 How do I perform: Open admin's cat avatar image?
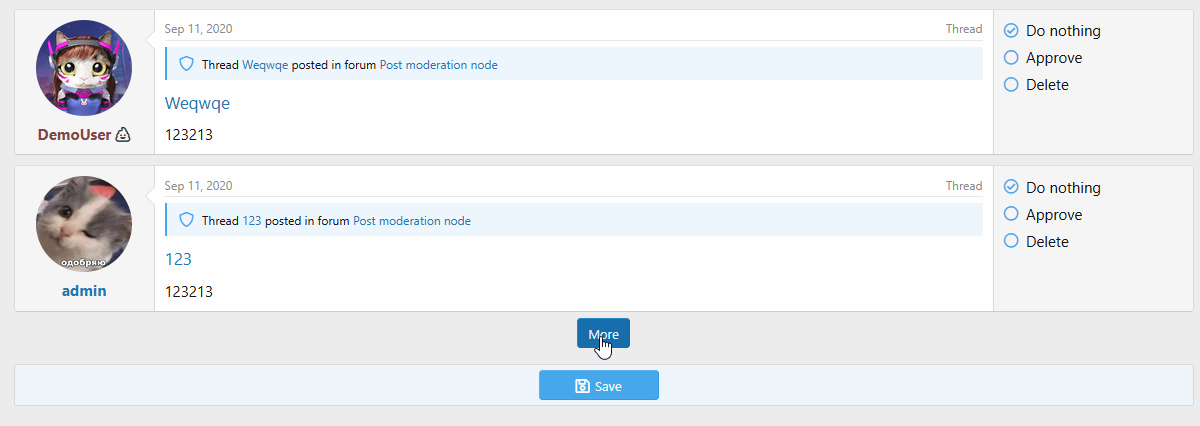(x=84, y=226)
